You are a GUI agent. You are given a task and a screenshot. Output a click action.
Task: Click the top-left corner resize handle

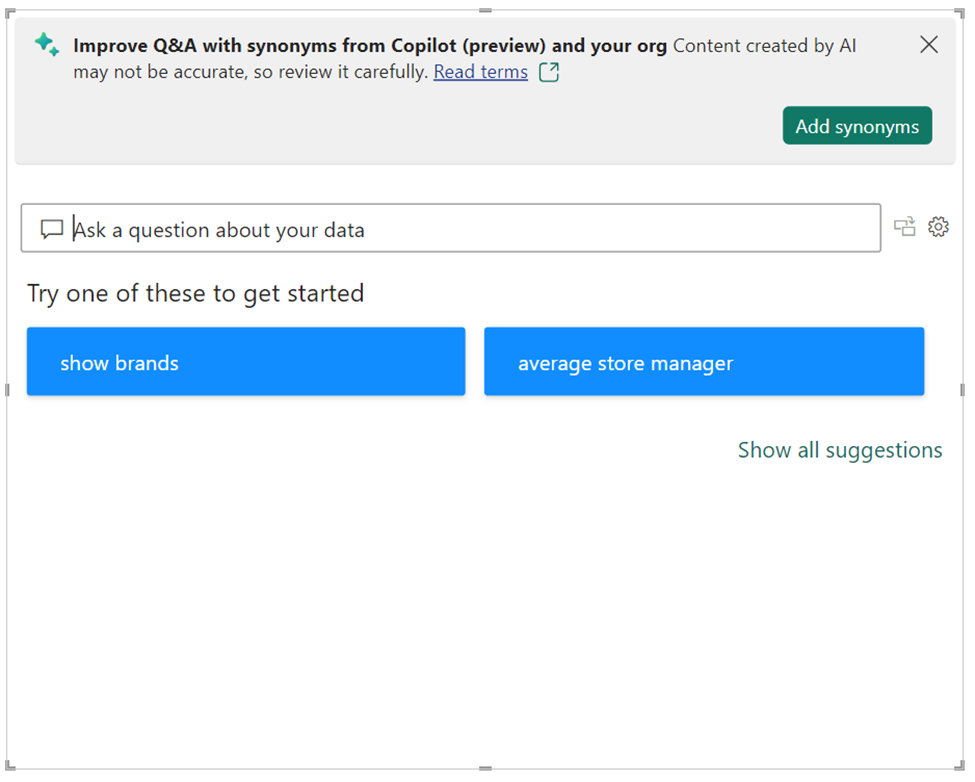click(9, 13)
